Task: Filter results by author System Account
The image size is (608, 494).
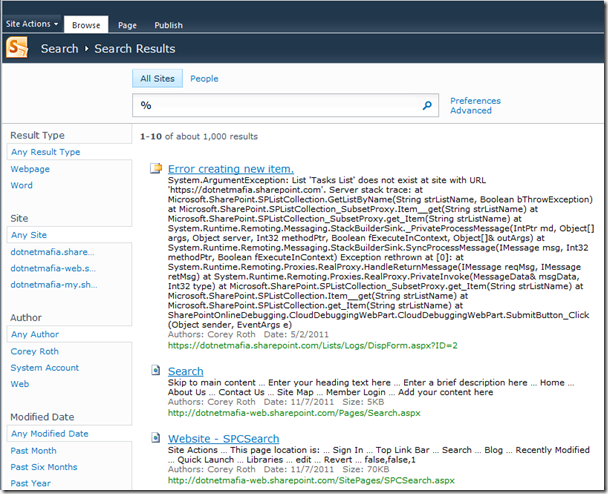Action: click(x=45, y=368)
